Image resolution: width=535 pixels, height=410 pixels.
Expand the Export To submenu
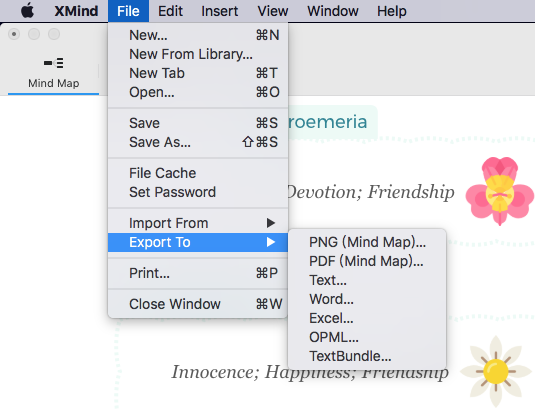pos(198,243)
